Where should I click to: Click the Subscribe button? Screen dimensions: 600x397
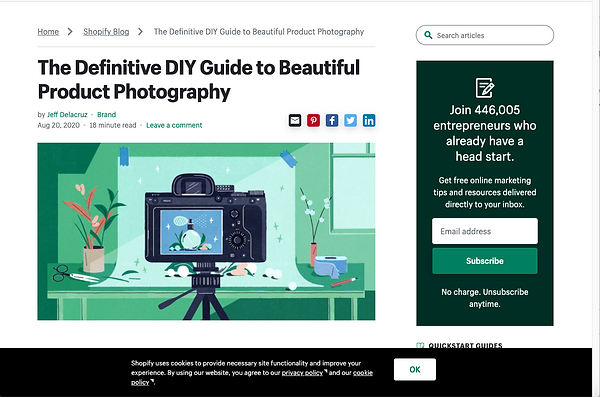coord(485,261)
